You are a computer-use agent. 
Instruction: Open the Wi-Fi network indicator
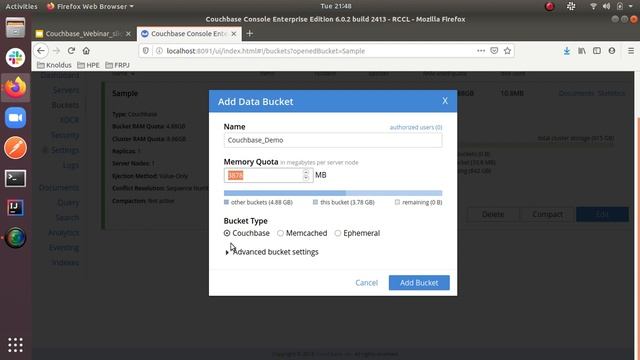coord(593,6)
